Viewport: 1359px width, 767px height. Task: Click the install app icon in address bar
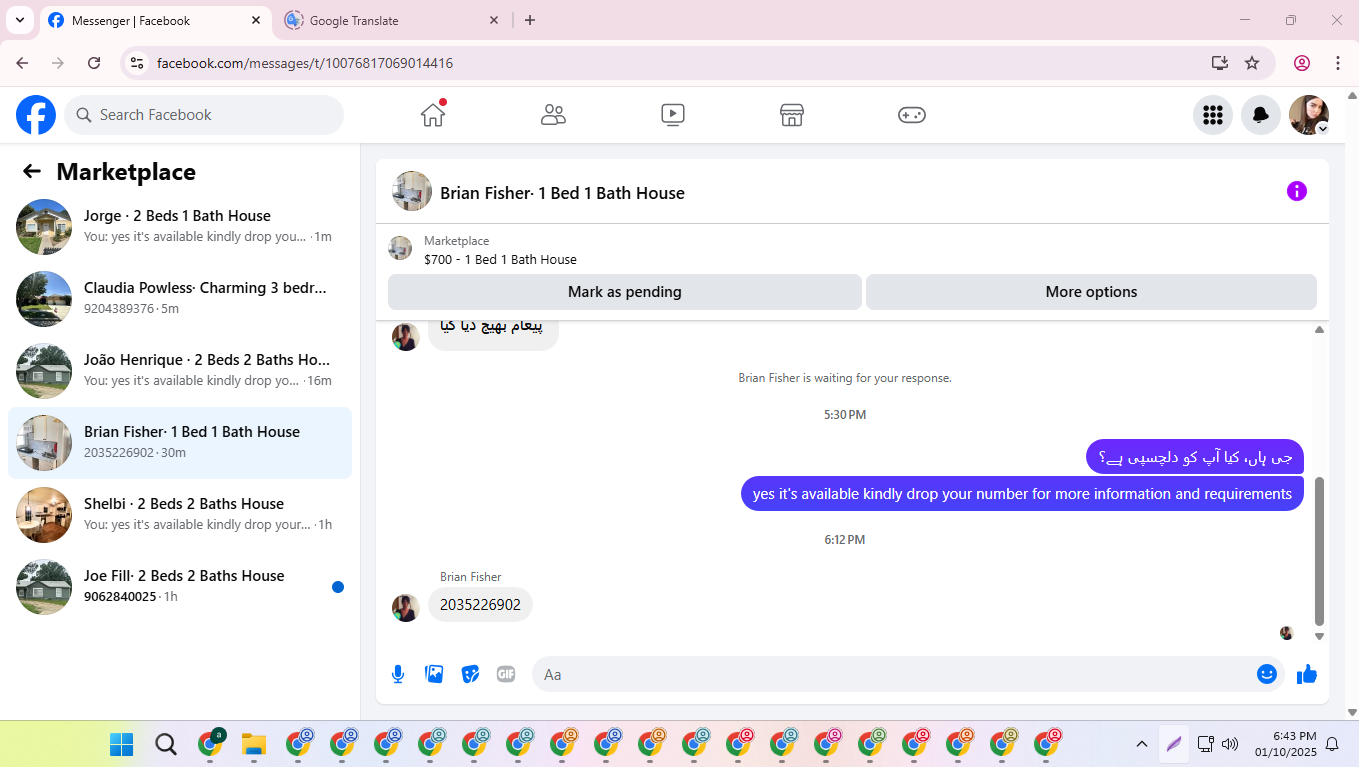pos(1219,63)
